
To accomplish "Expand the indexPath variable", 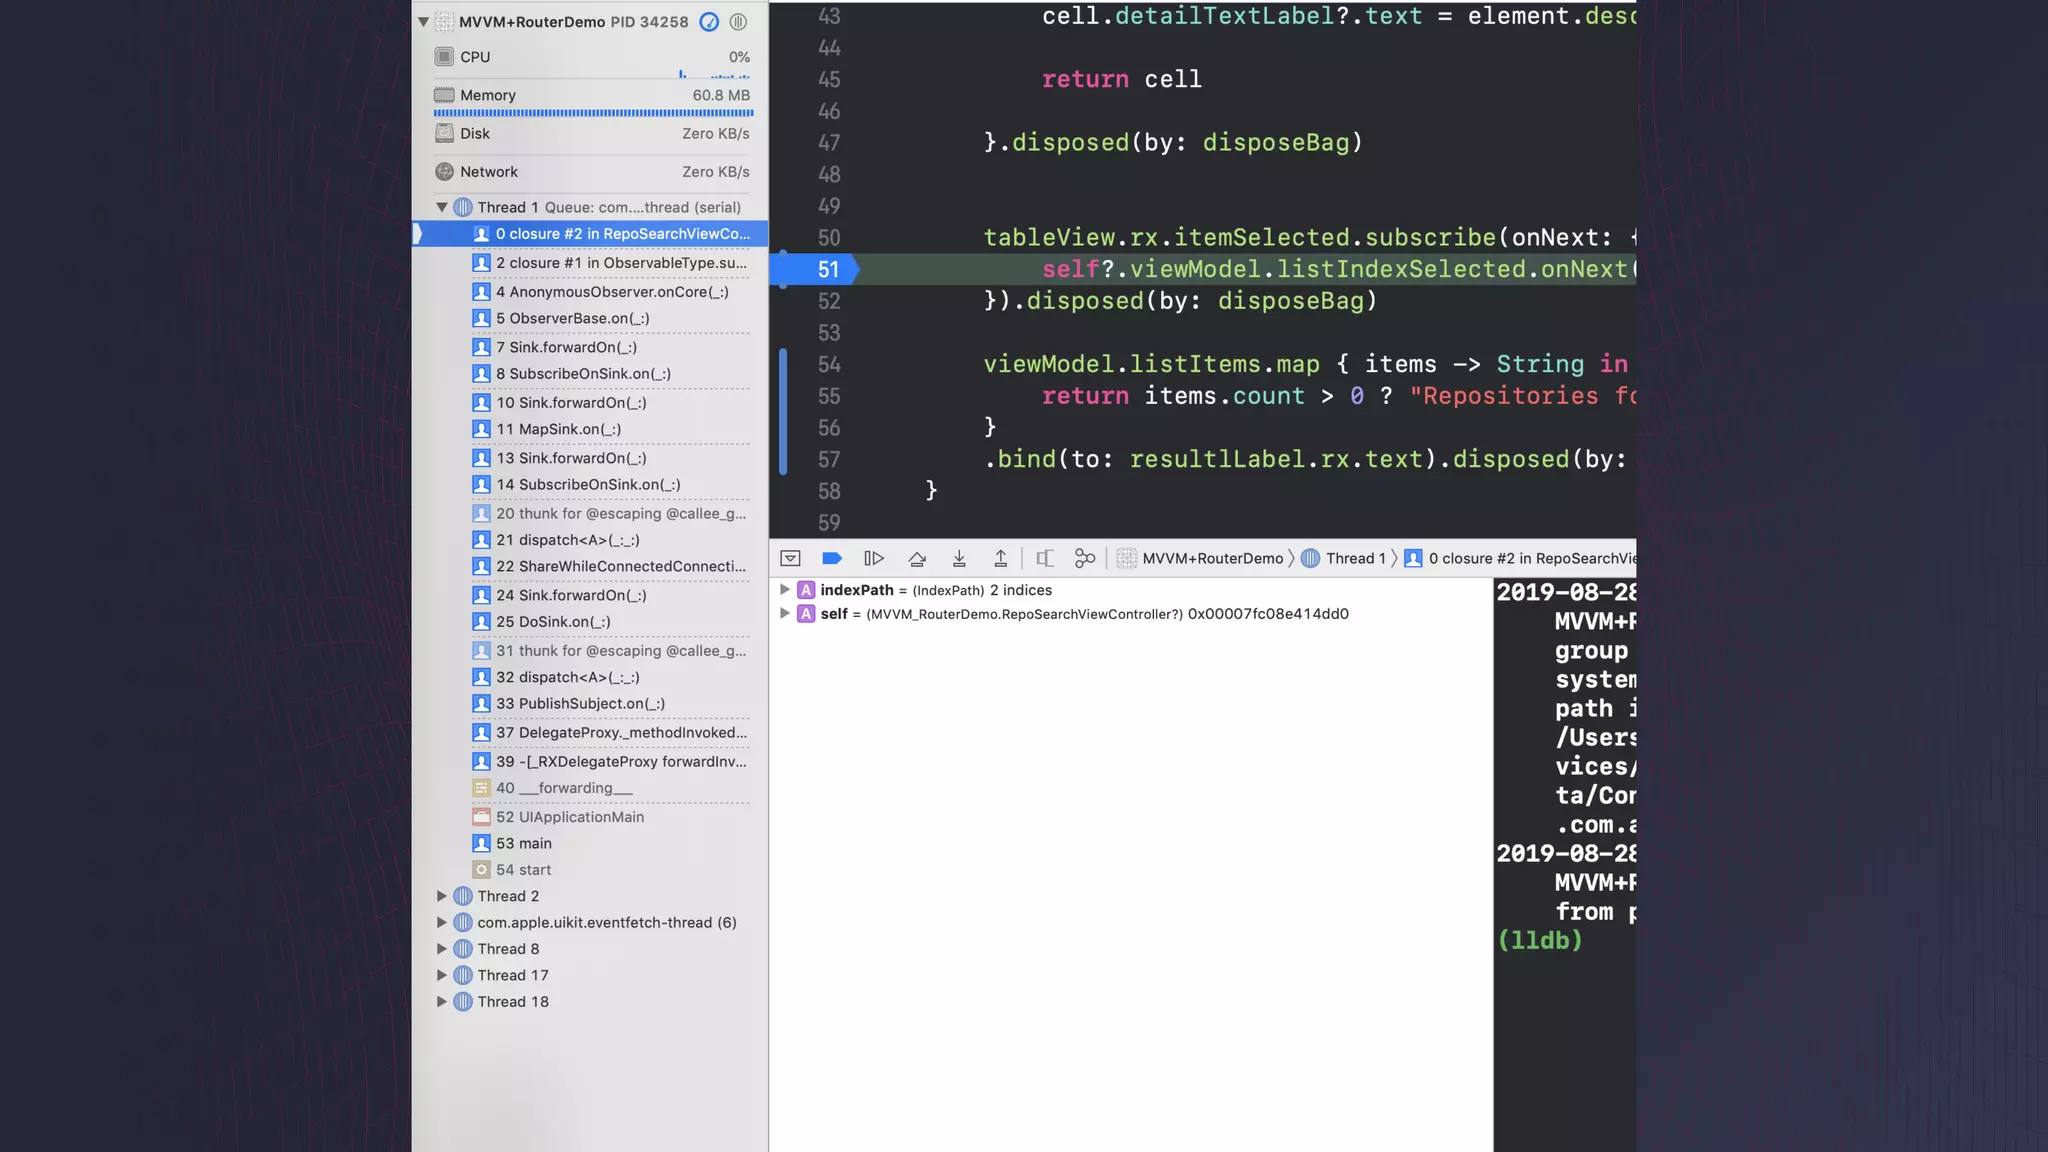I will pos(785,590).
